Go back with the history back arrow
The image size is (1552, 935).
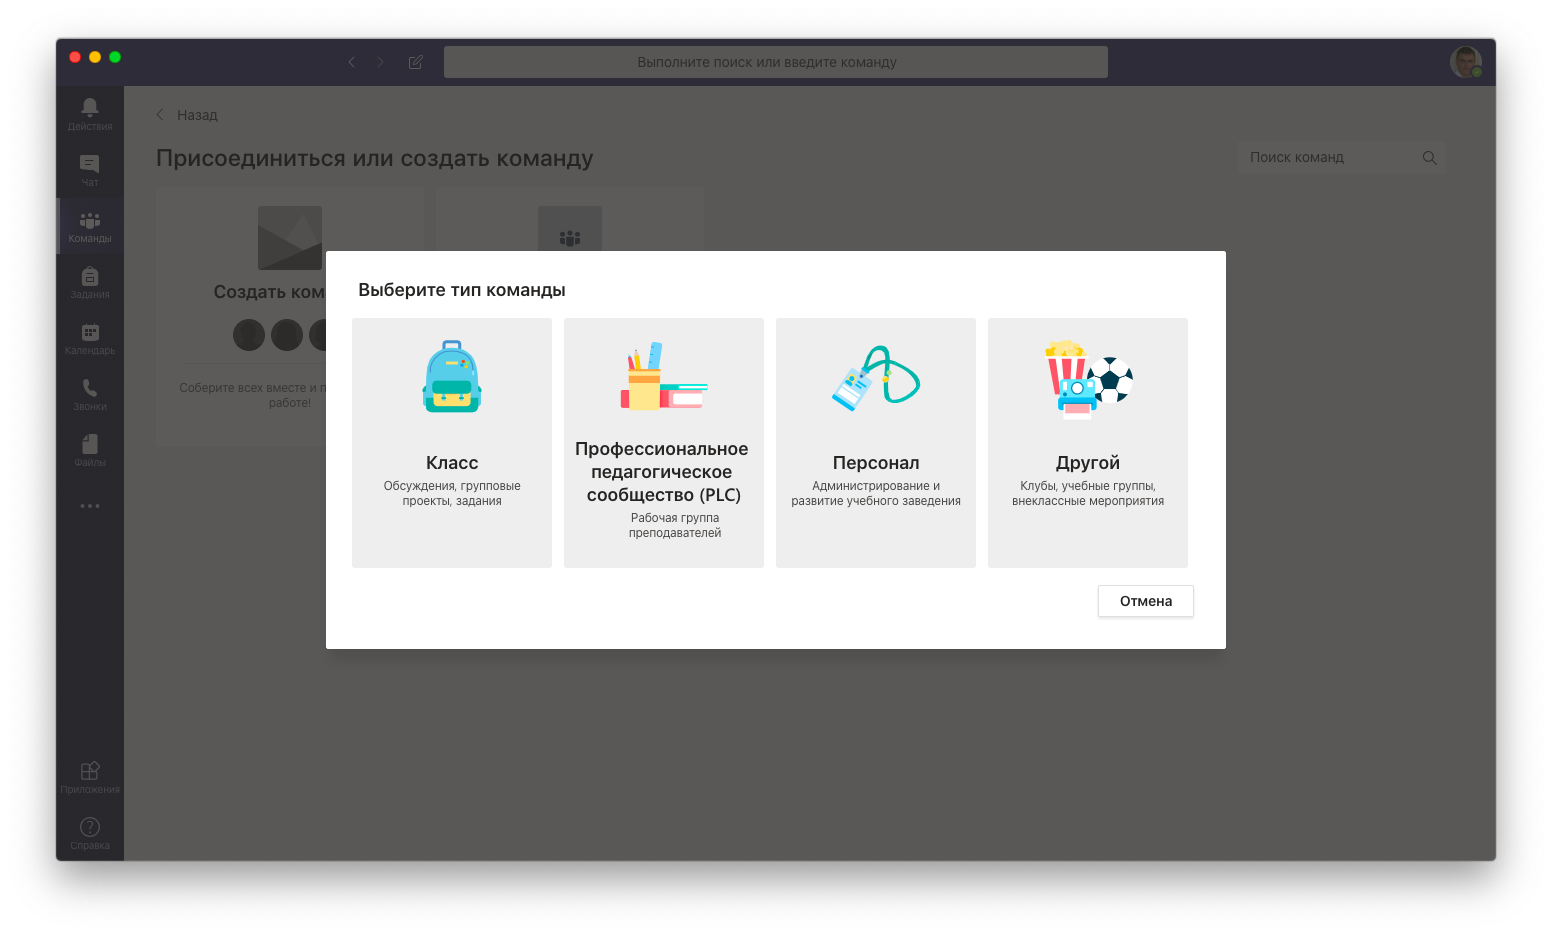click(351, 62)
